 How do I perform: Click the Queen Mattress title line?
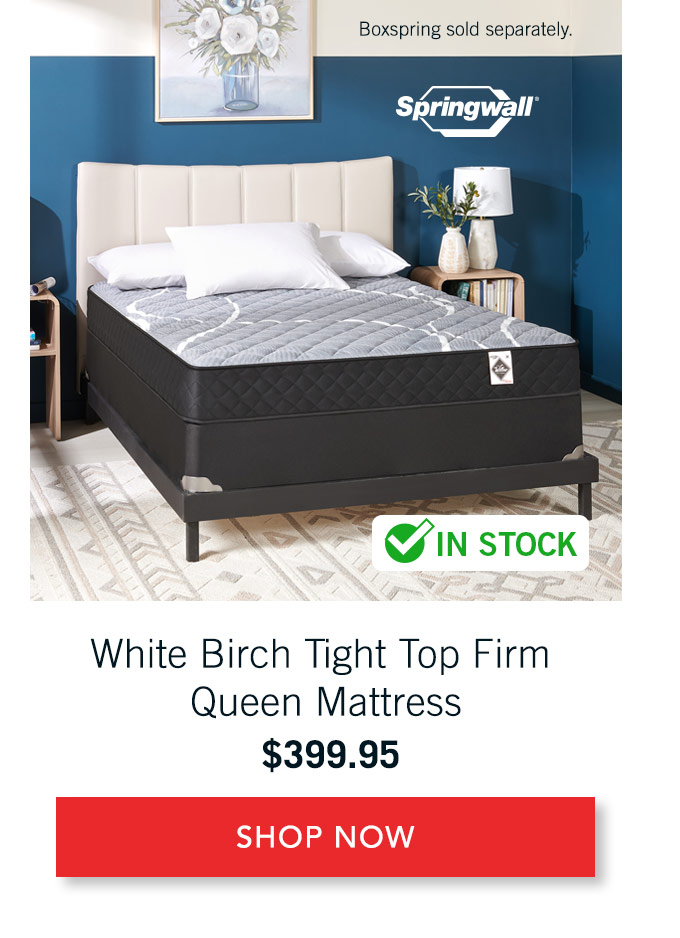point(326,702)
